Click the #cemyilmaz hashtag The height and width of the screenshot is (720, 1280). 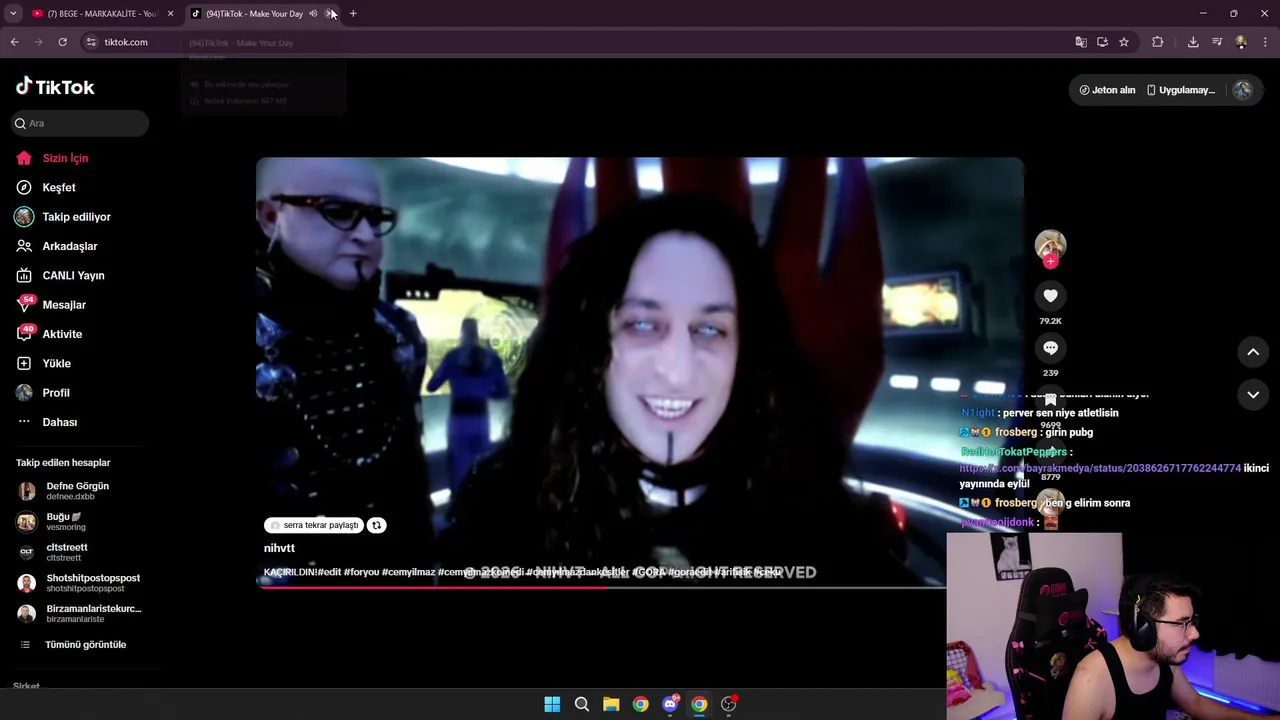point(408,572)
